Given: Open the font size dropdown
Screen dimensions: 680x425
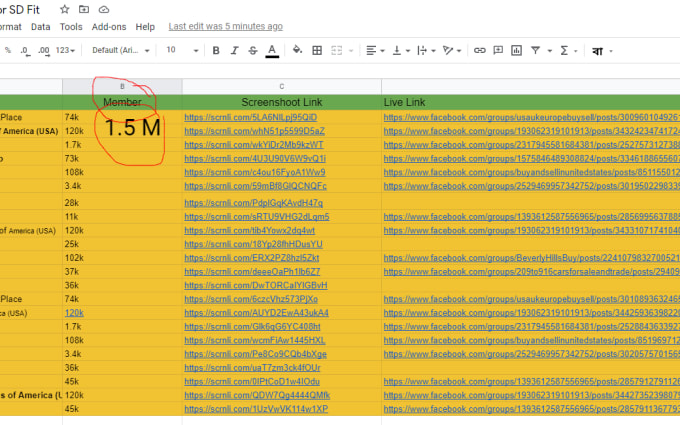Looking at the screenshot, I should [182, 50].
